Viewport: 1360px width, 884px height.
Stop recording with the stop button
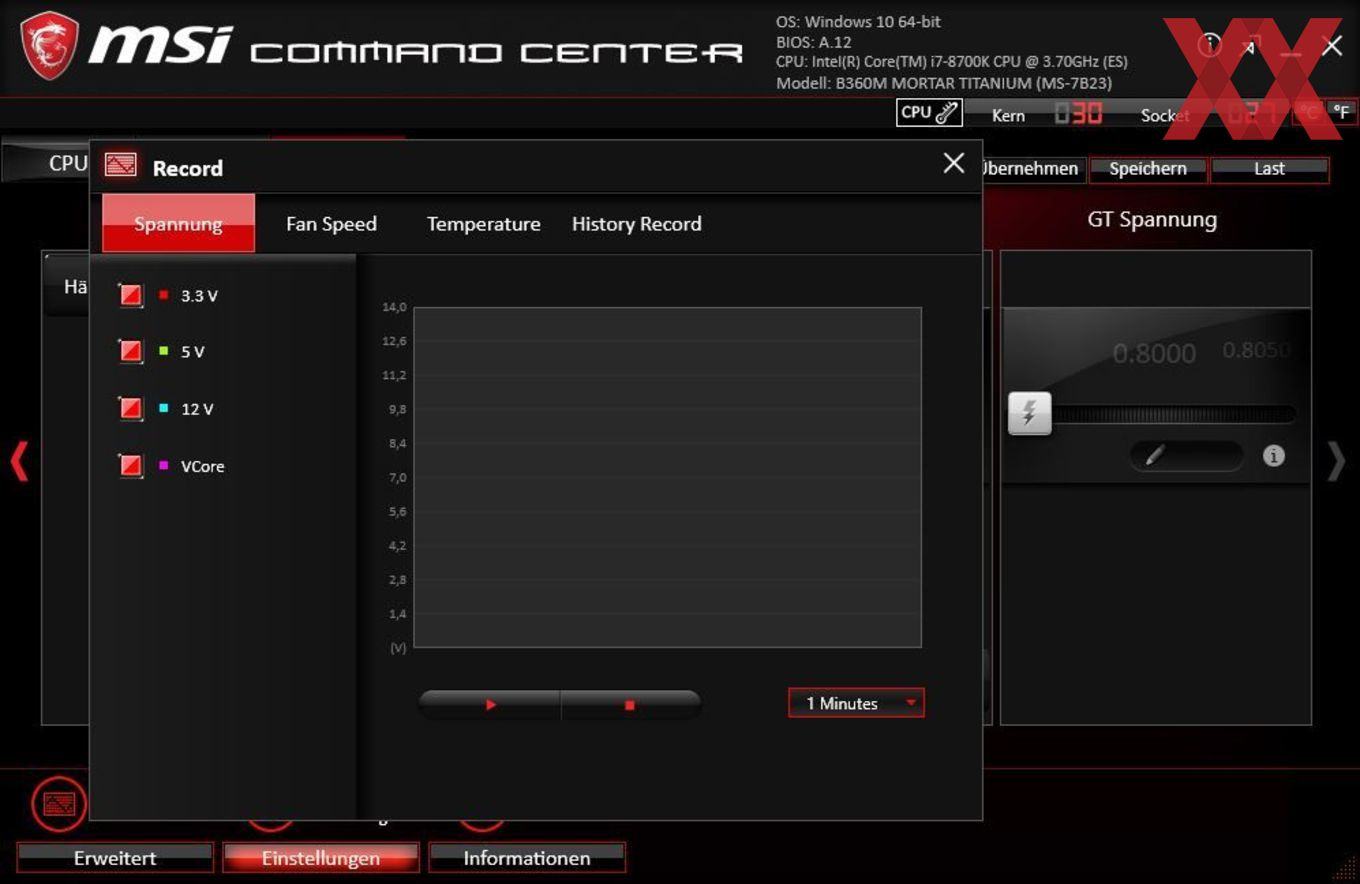[630, 705]
